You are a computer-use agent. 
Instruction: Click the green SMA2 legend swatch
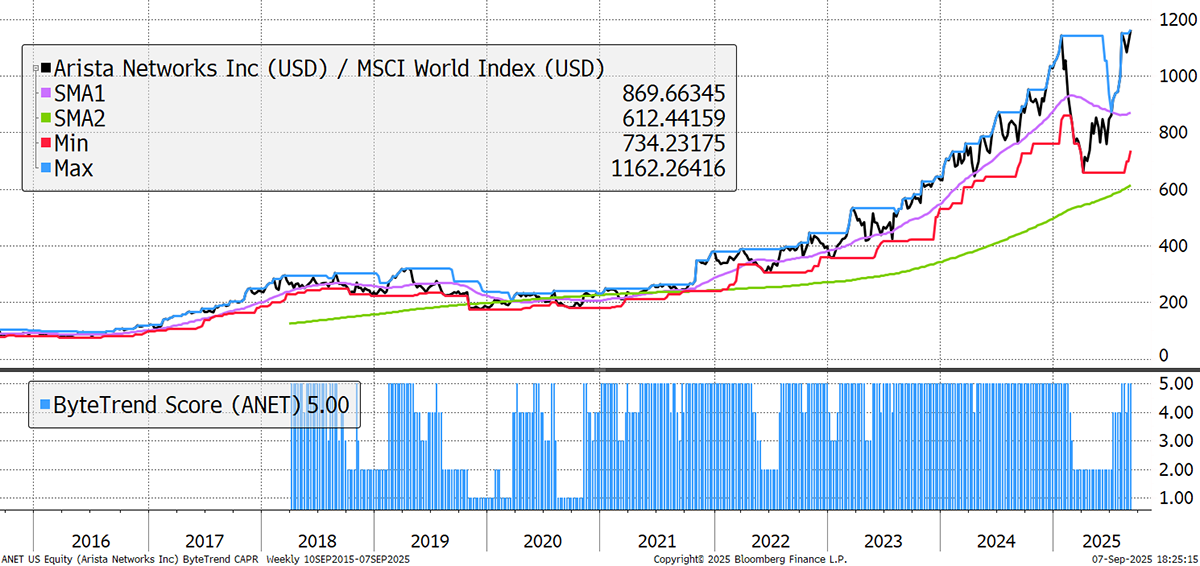[45, 119]
